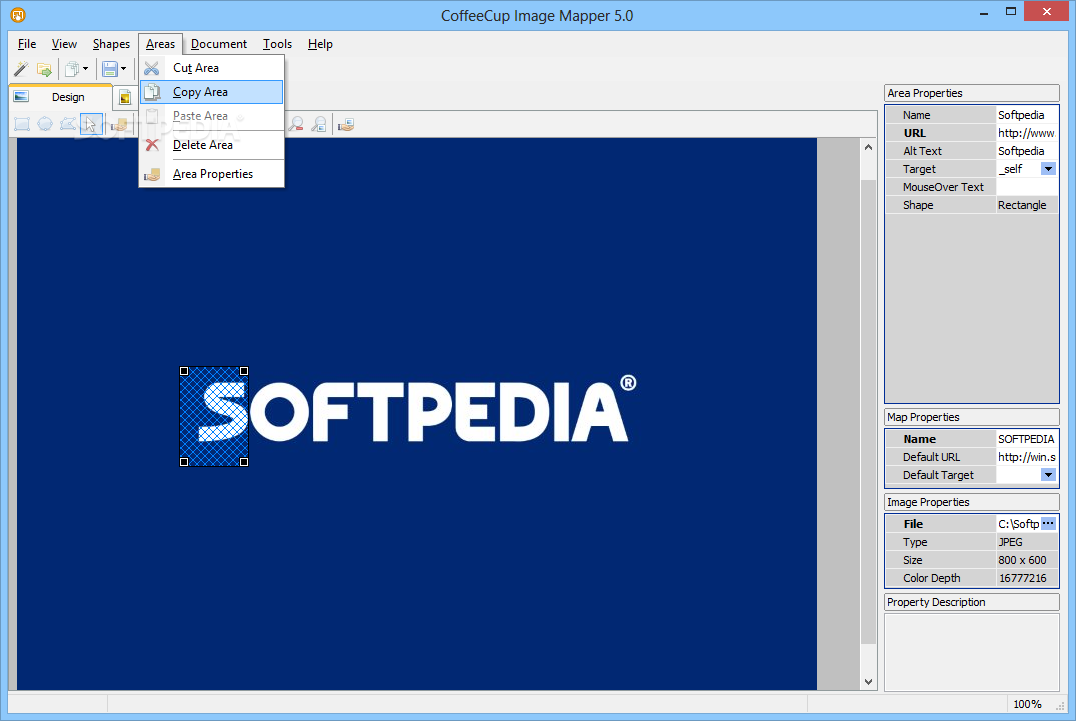Click the Area Properties menu icon
This screenshot has height=721, width=1076.
pyautogui.click(x=152, y=174)
